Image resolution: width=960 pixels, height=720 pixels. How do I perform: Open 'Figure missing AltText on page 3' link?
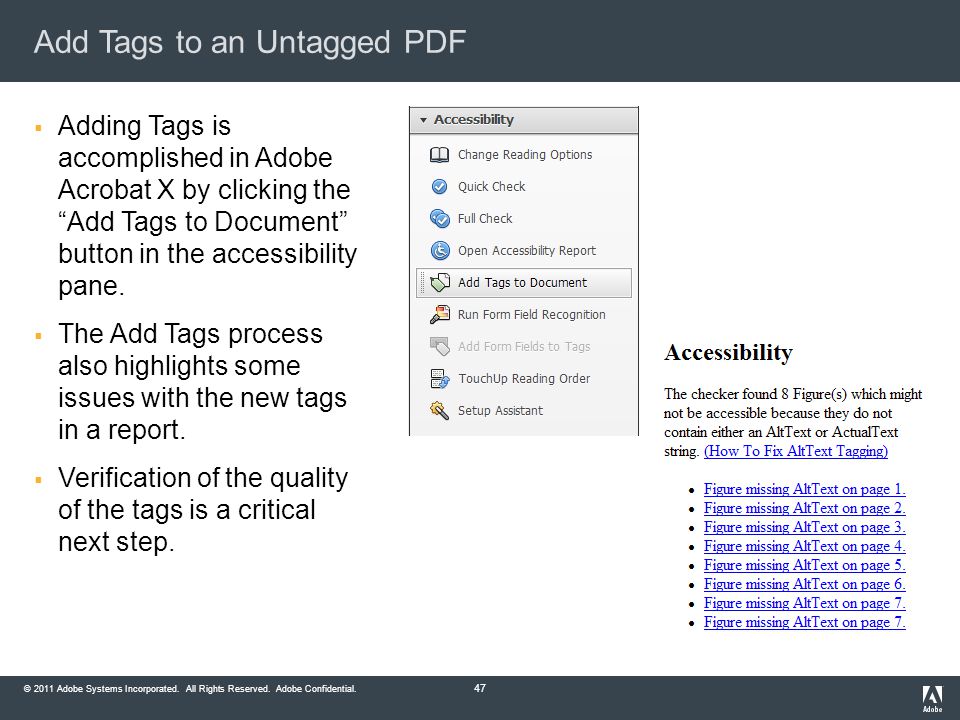point(804,527)
